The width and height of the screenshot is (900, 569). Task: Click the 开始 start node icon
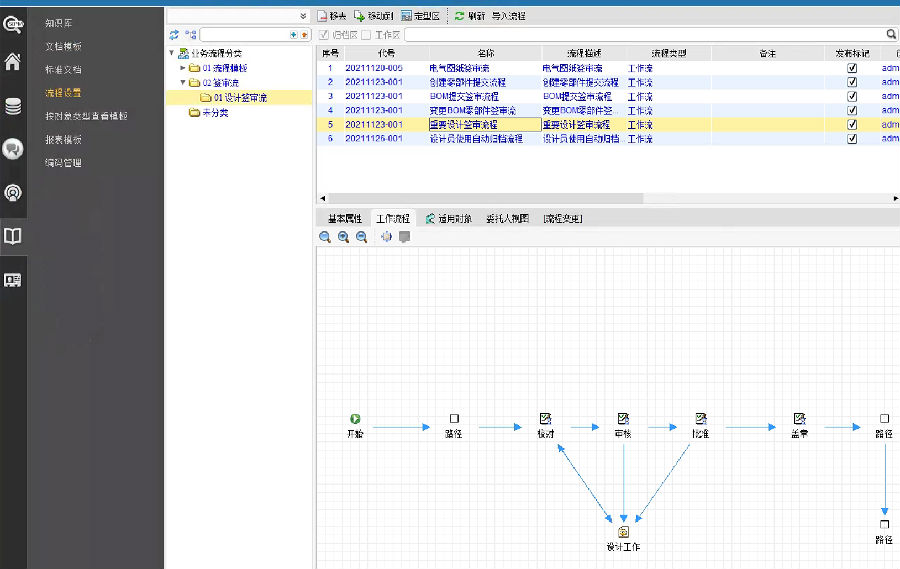(x=355, y=419)
